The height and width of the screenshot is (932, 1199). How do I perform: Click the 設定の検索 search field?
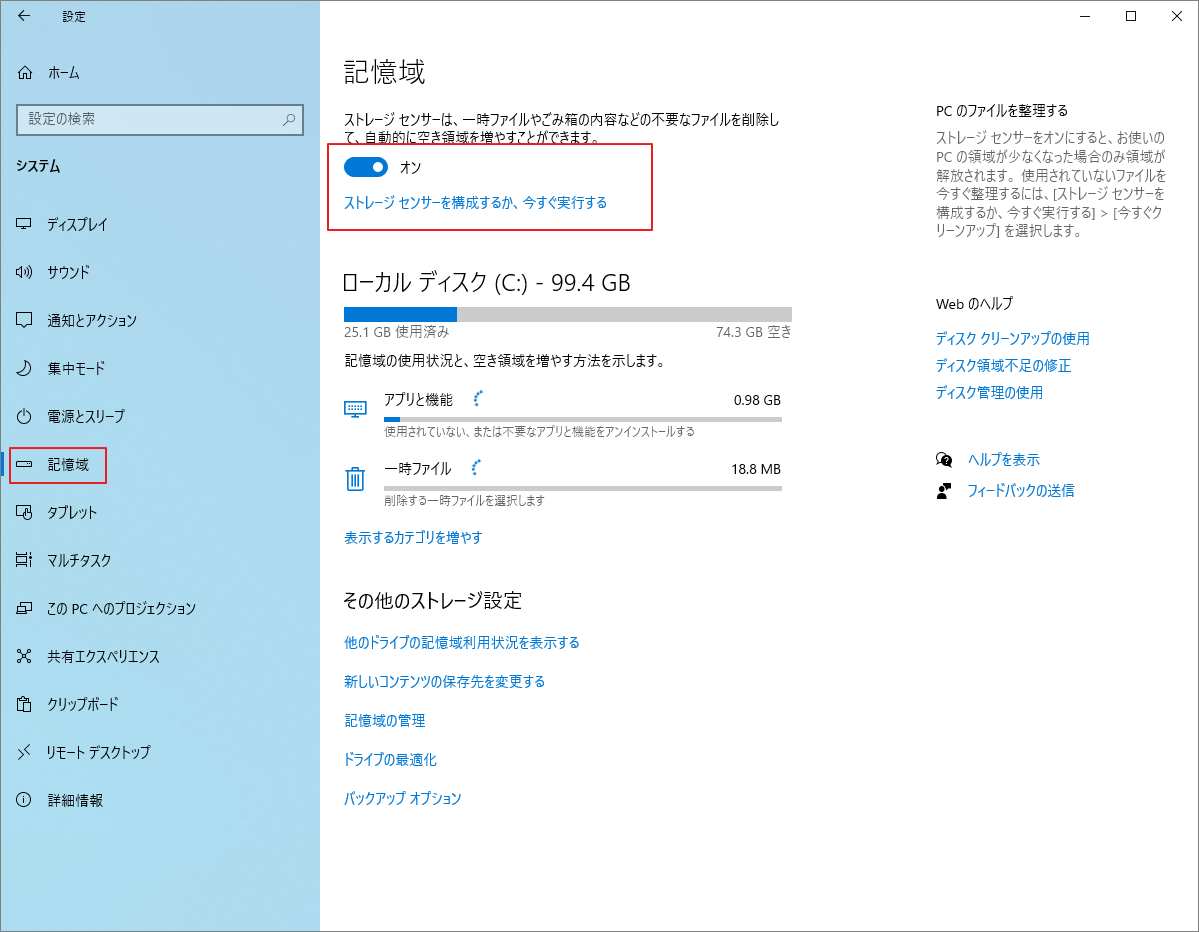click(x=160, y=119)
